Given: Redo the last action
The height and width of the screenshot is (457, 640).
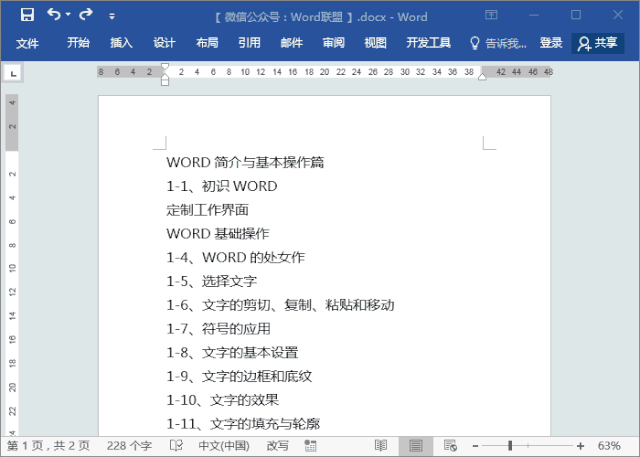Looking at the screenshot, I should (x=86, y=15).
